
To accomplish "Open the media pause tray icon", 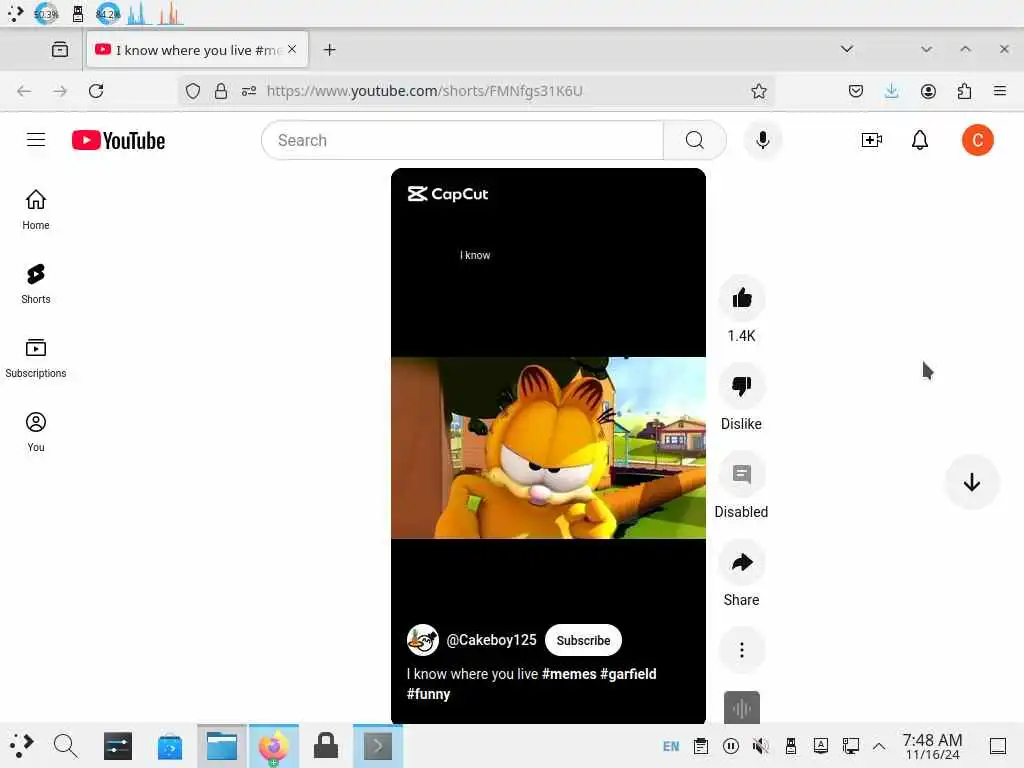I will pos(731,746).
